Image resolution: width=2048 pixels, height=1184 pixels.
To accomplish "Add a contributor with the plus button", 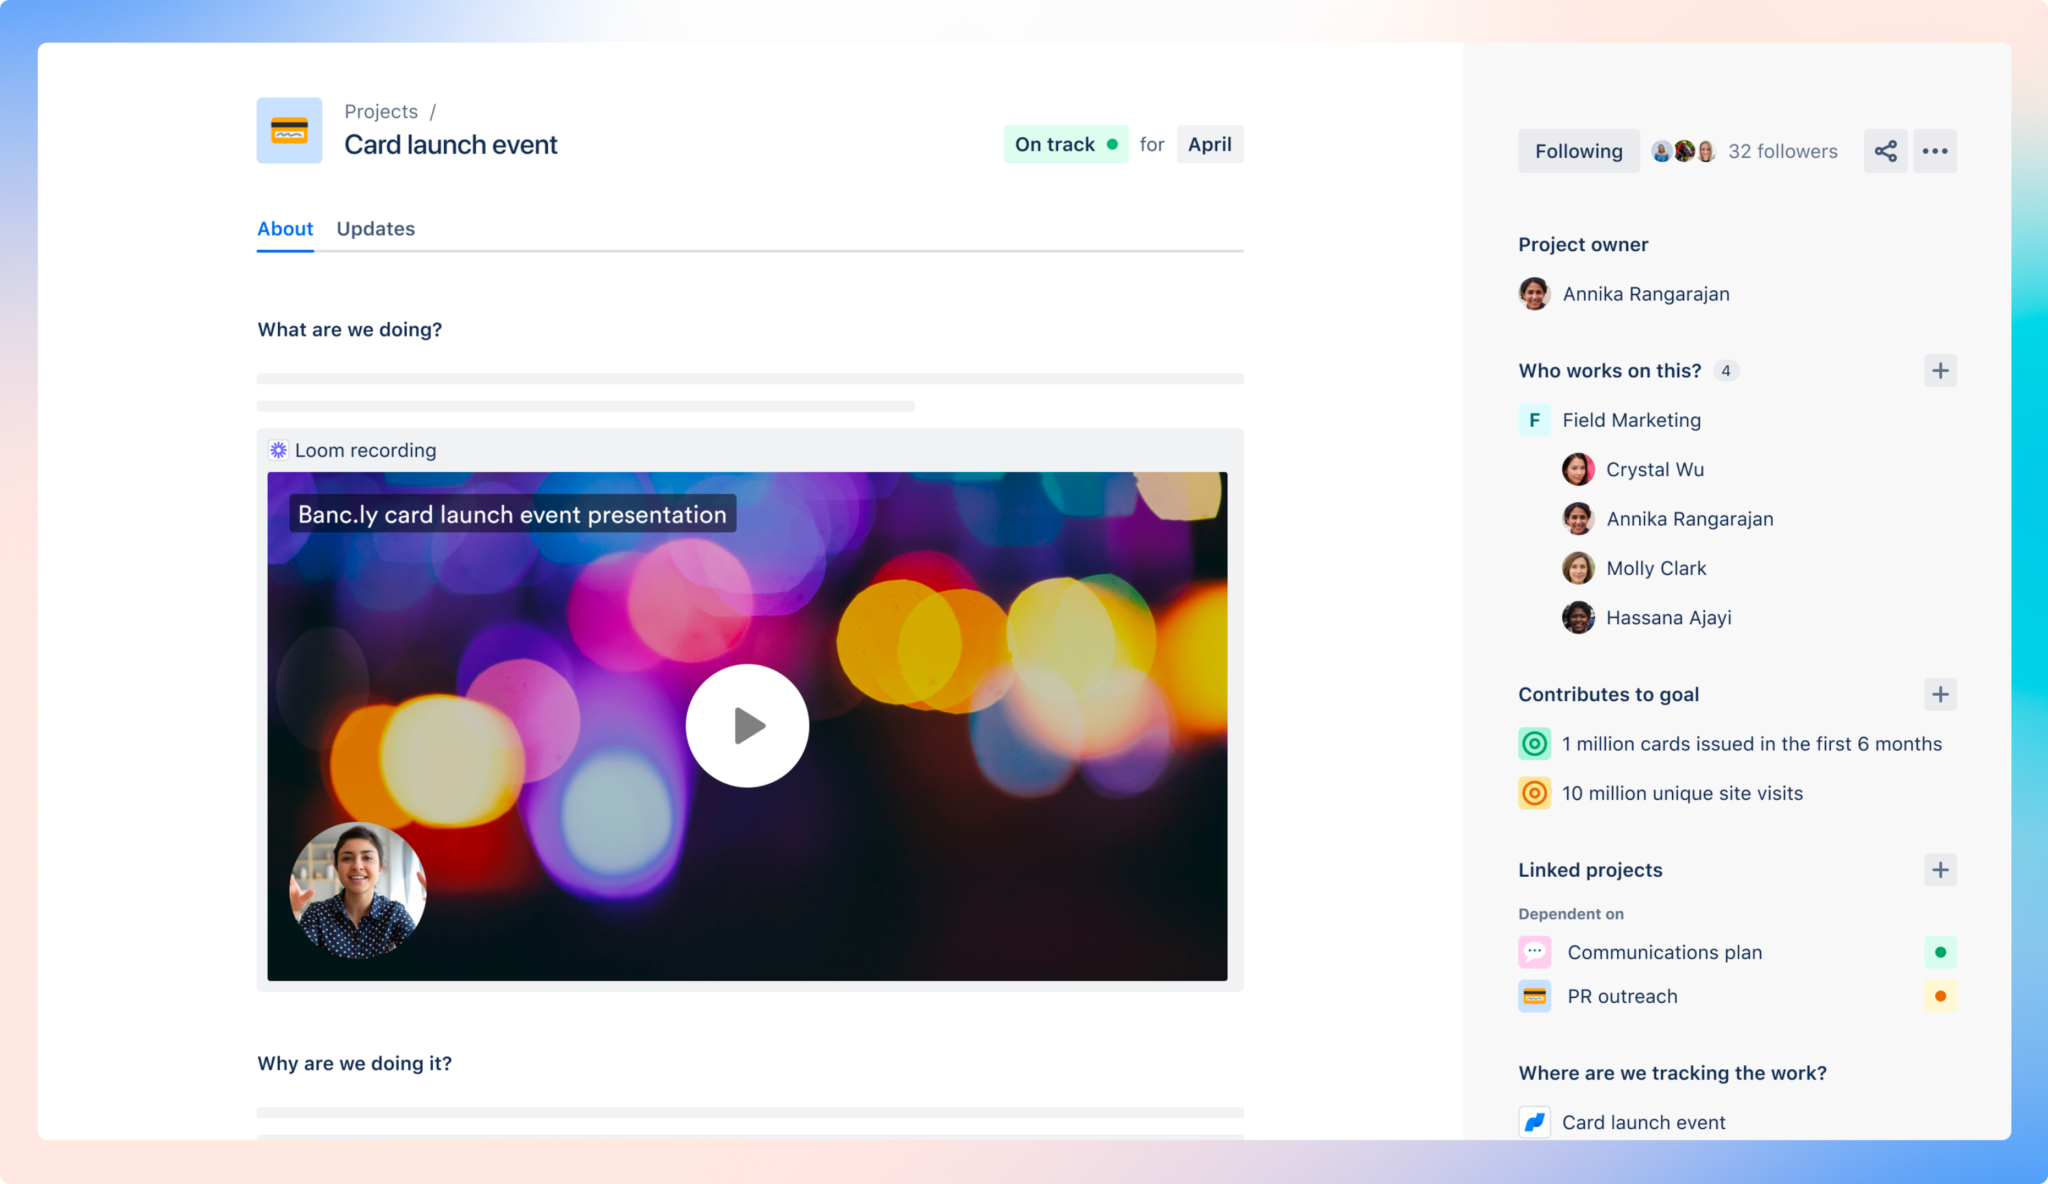I will [x=1940, y=370].
